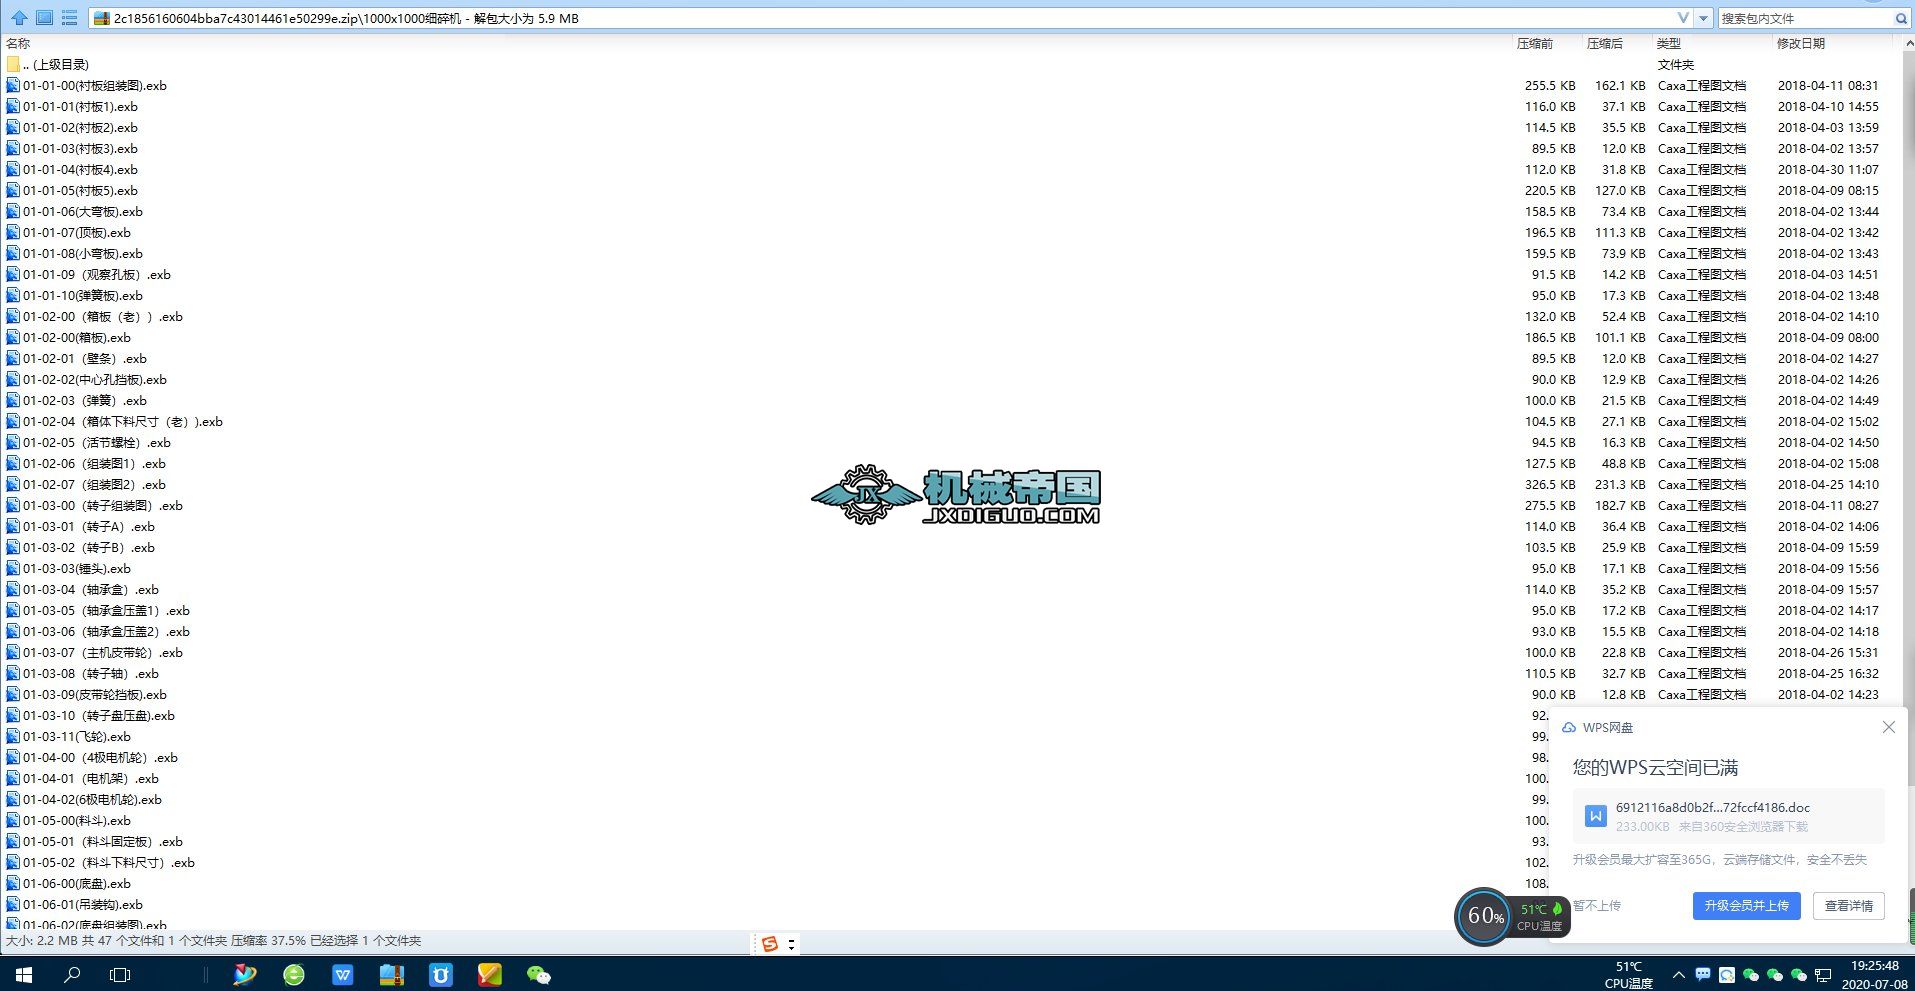Click the 326.5 KB size value
Image resolution: width=1915 pixels, height=991 pixels.
coord(1550,484)
